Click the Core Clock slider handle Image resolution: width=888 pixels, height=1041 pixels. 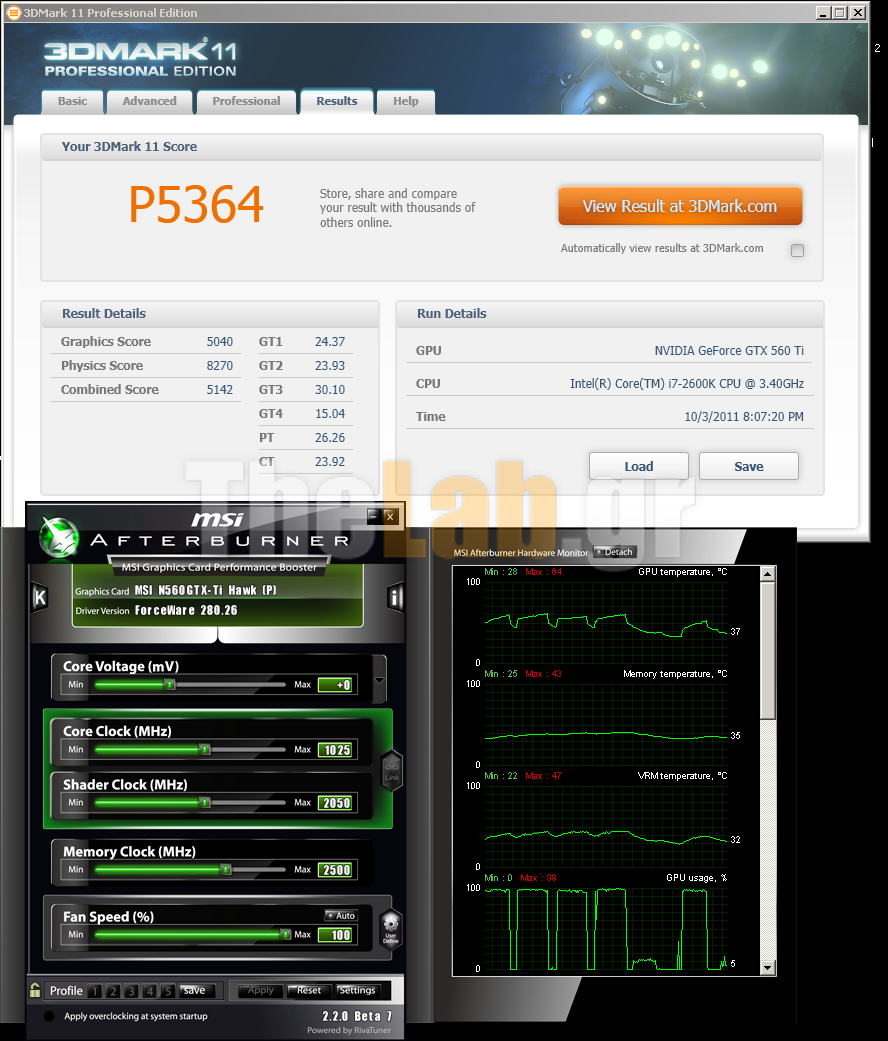(205, 750)
